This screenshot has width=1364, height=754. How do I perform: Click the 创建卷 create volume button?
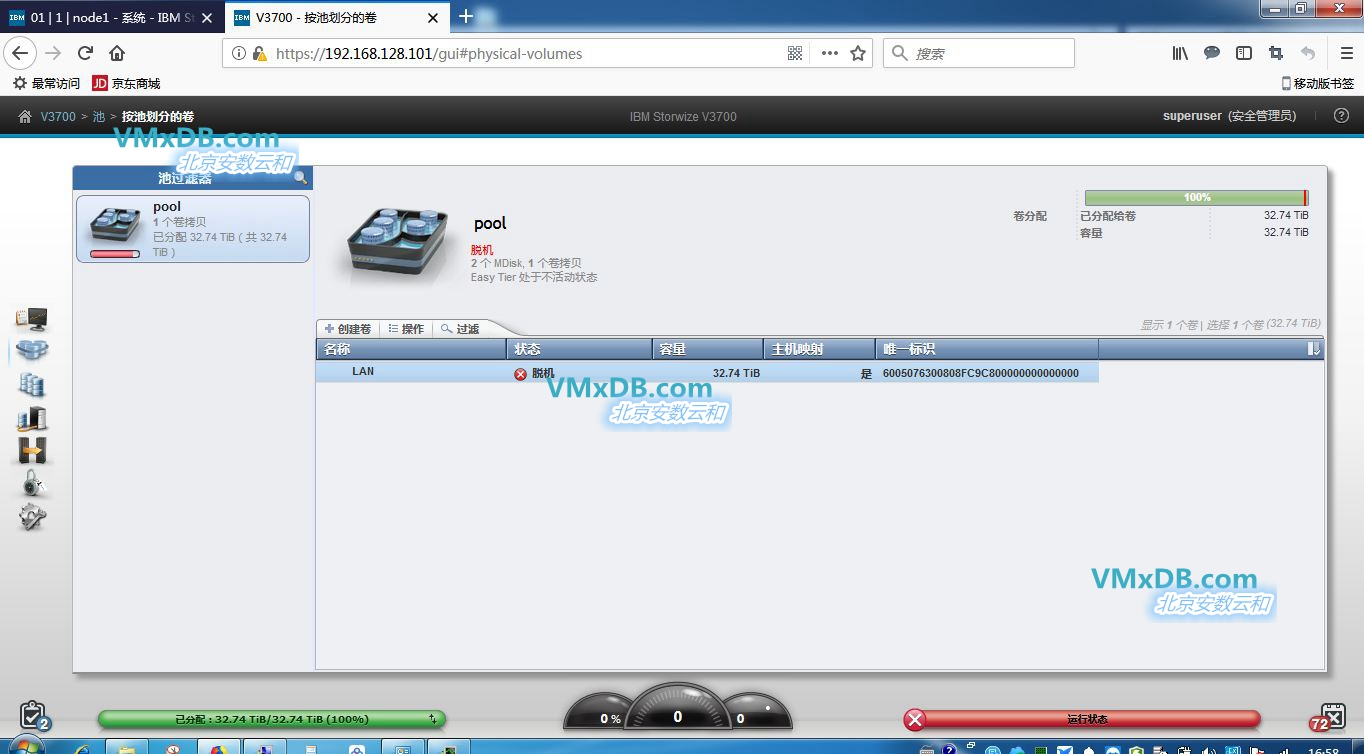[348, 329]
